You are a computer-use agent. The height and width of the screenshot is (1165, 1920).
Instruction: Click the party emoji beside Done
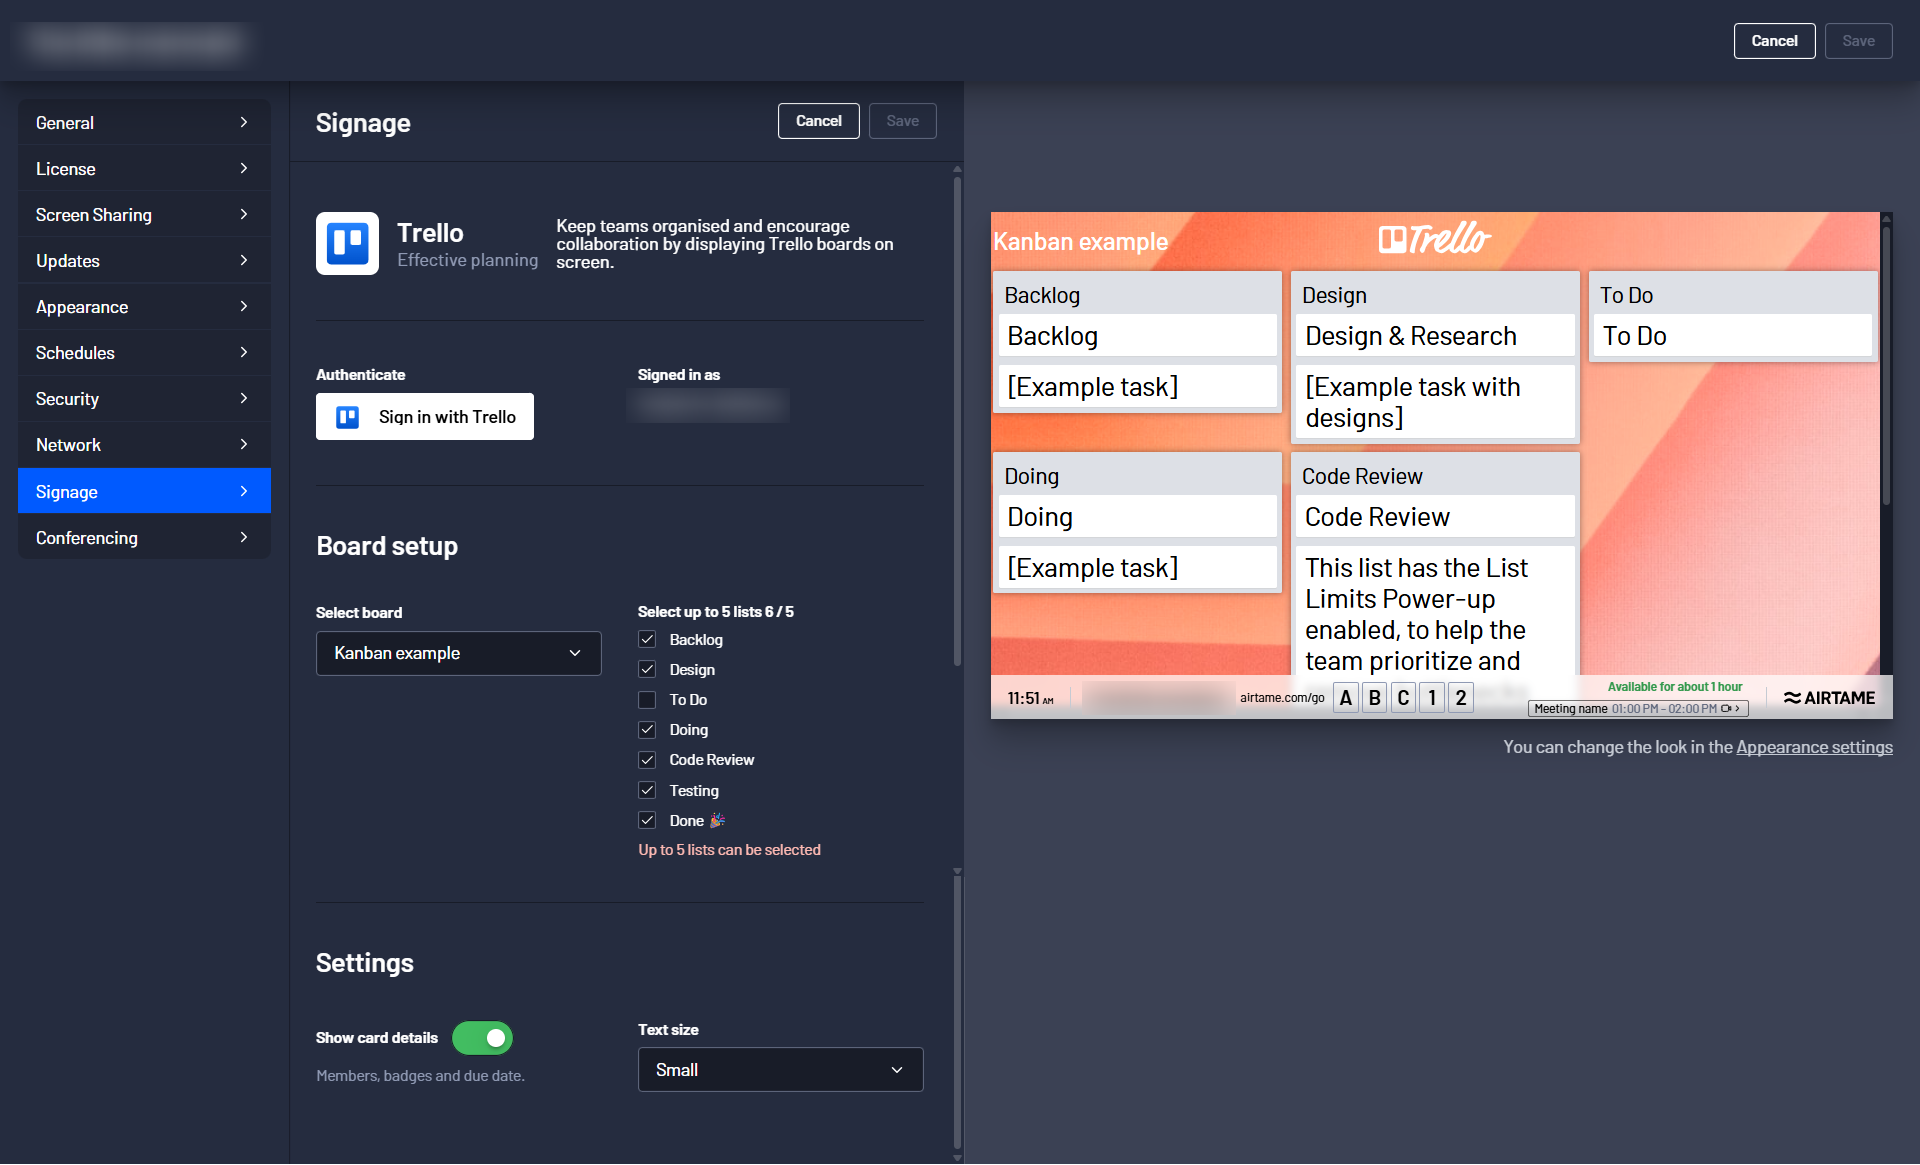pos(717,820)
